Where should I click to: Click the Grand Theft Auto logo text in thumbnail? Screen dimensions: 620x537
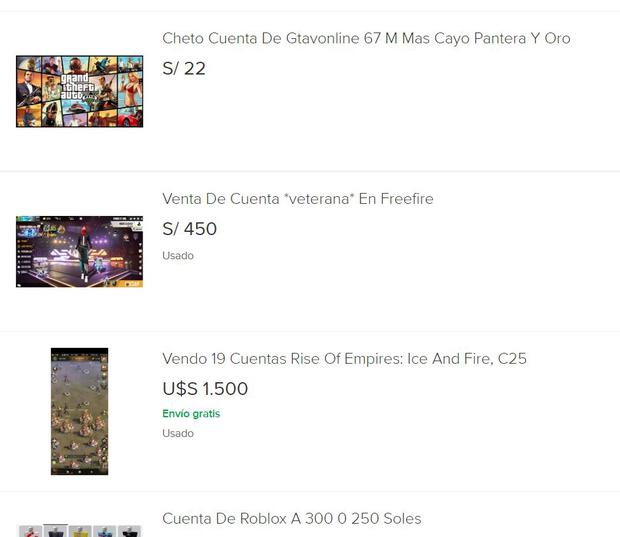point(78,87)
